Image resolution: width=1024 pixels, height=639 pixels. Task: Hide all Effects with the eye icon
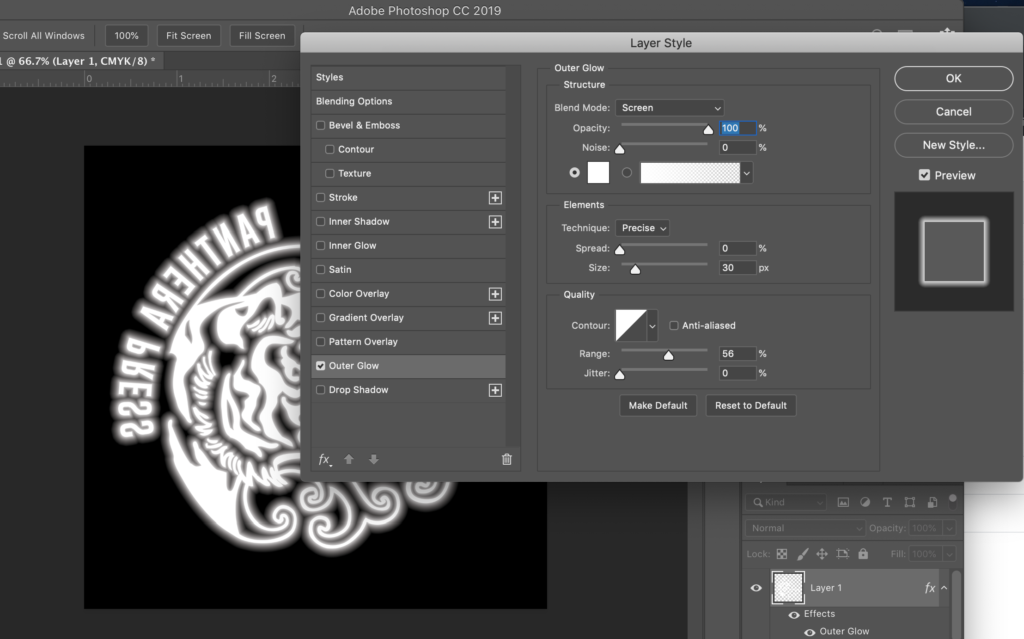click(794, 615)
